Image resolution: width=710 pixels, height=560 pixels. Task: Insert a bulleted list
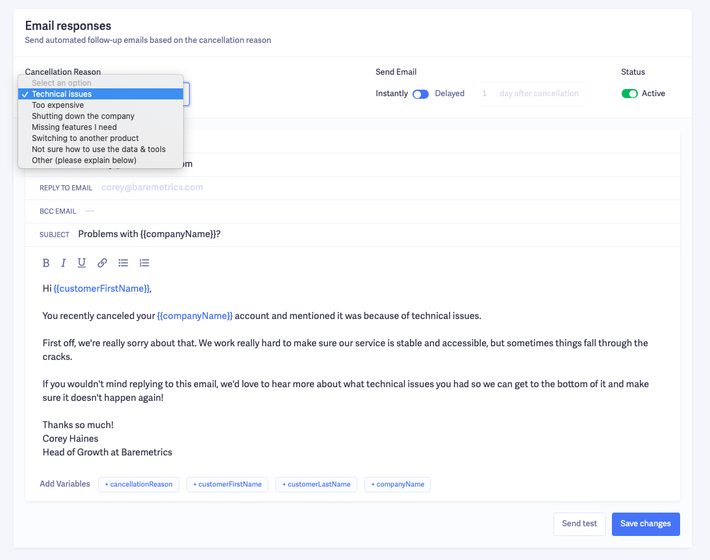pos(123,263)
